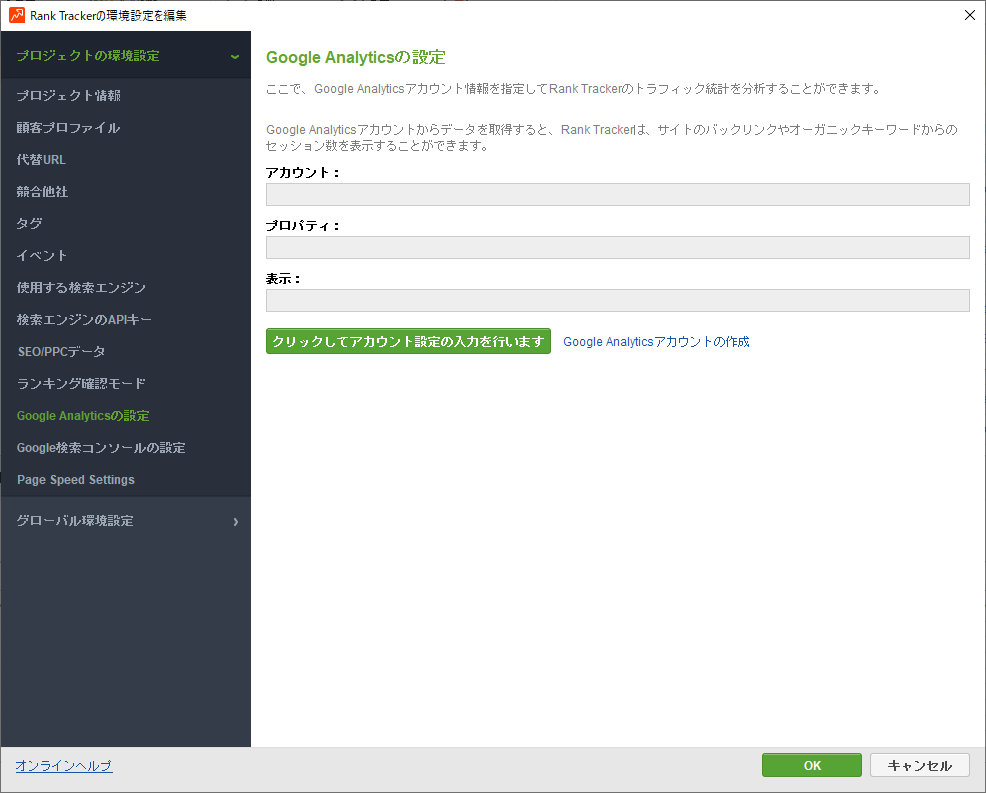Open イベント settings
The height and width of the screenshot is (793, 986).
pos(42,256)
